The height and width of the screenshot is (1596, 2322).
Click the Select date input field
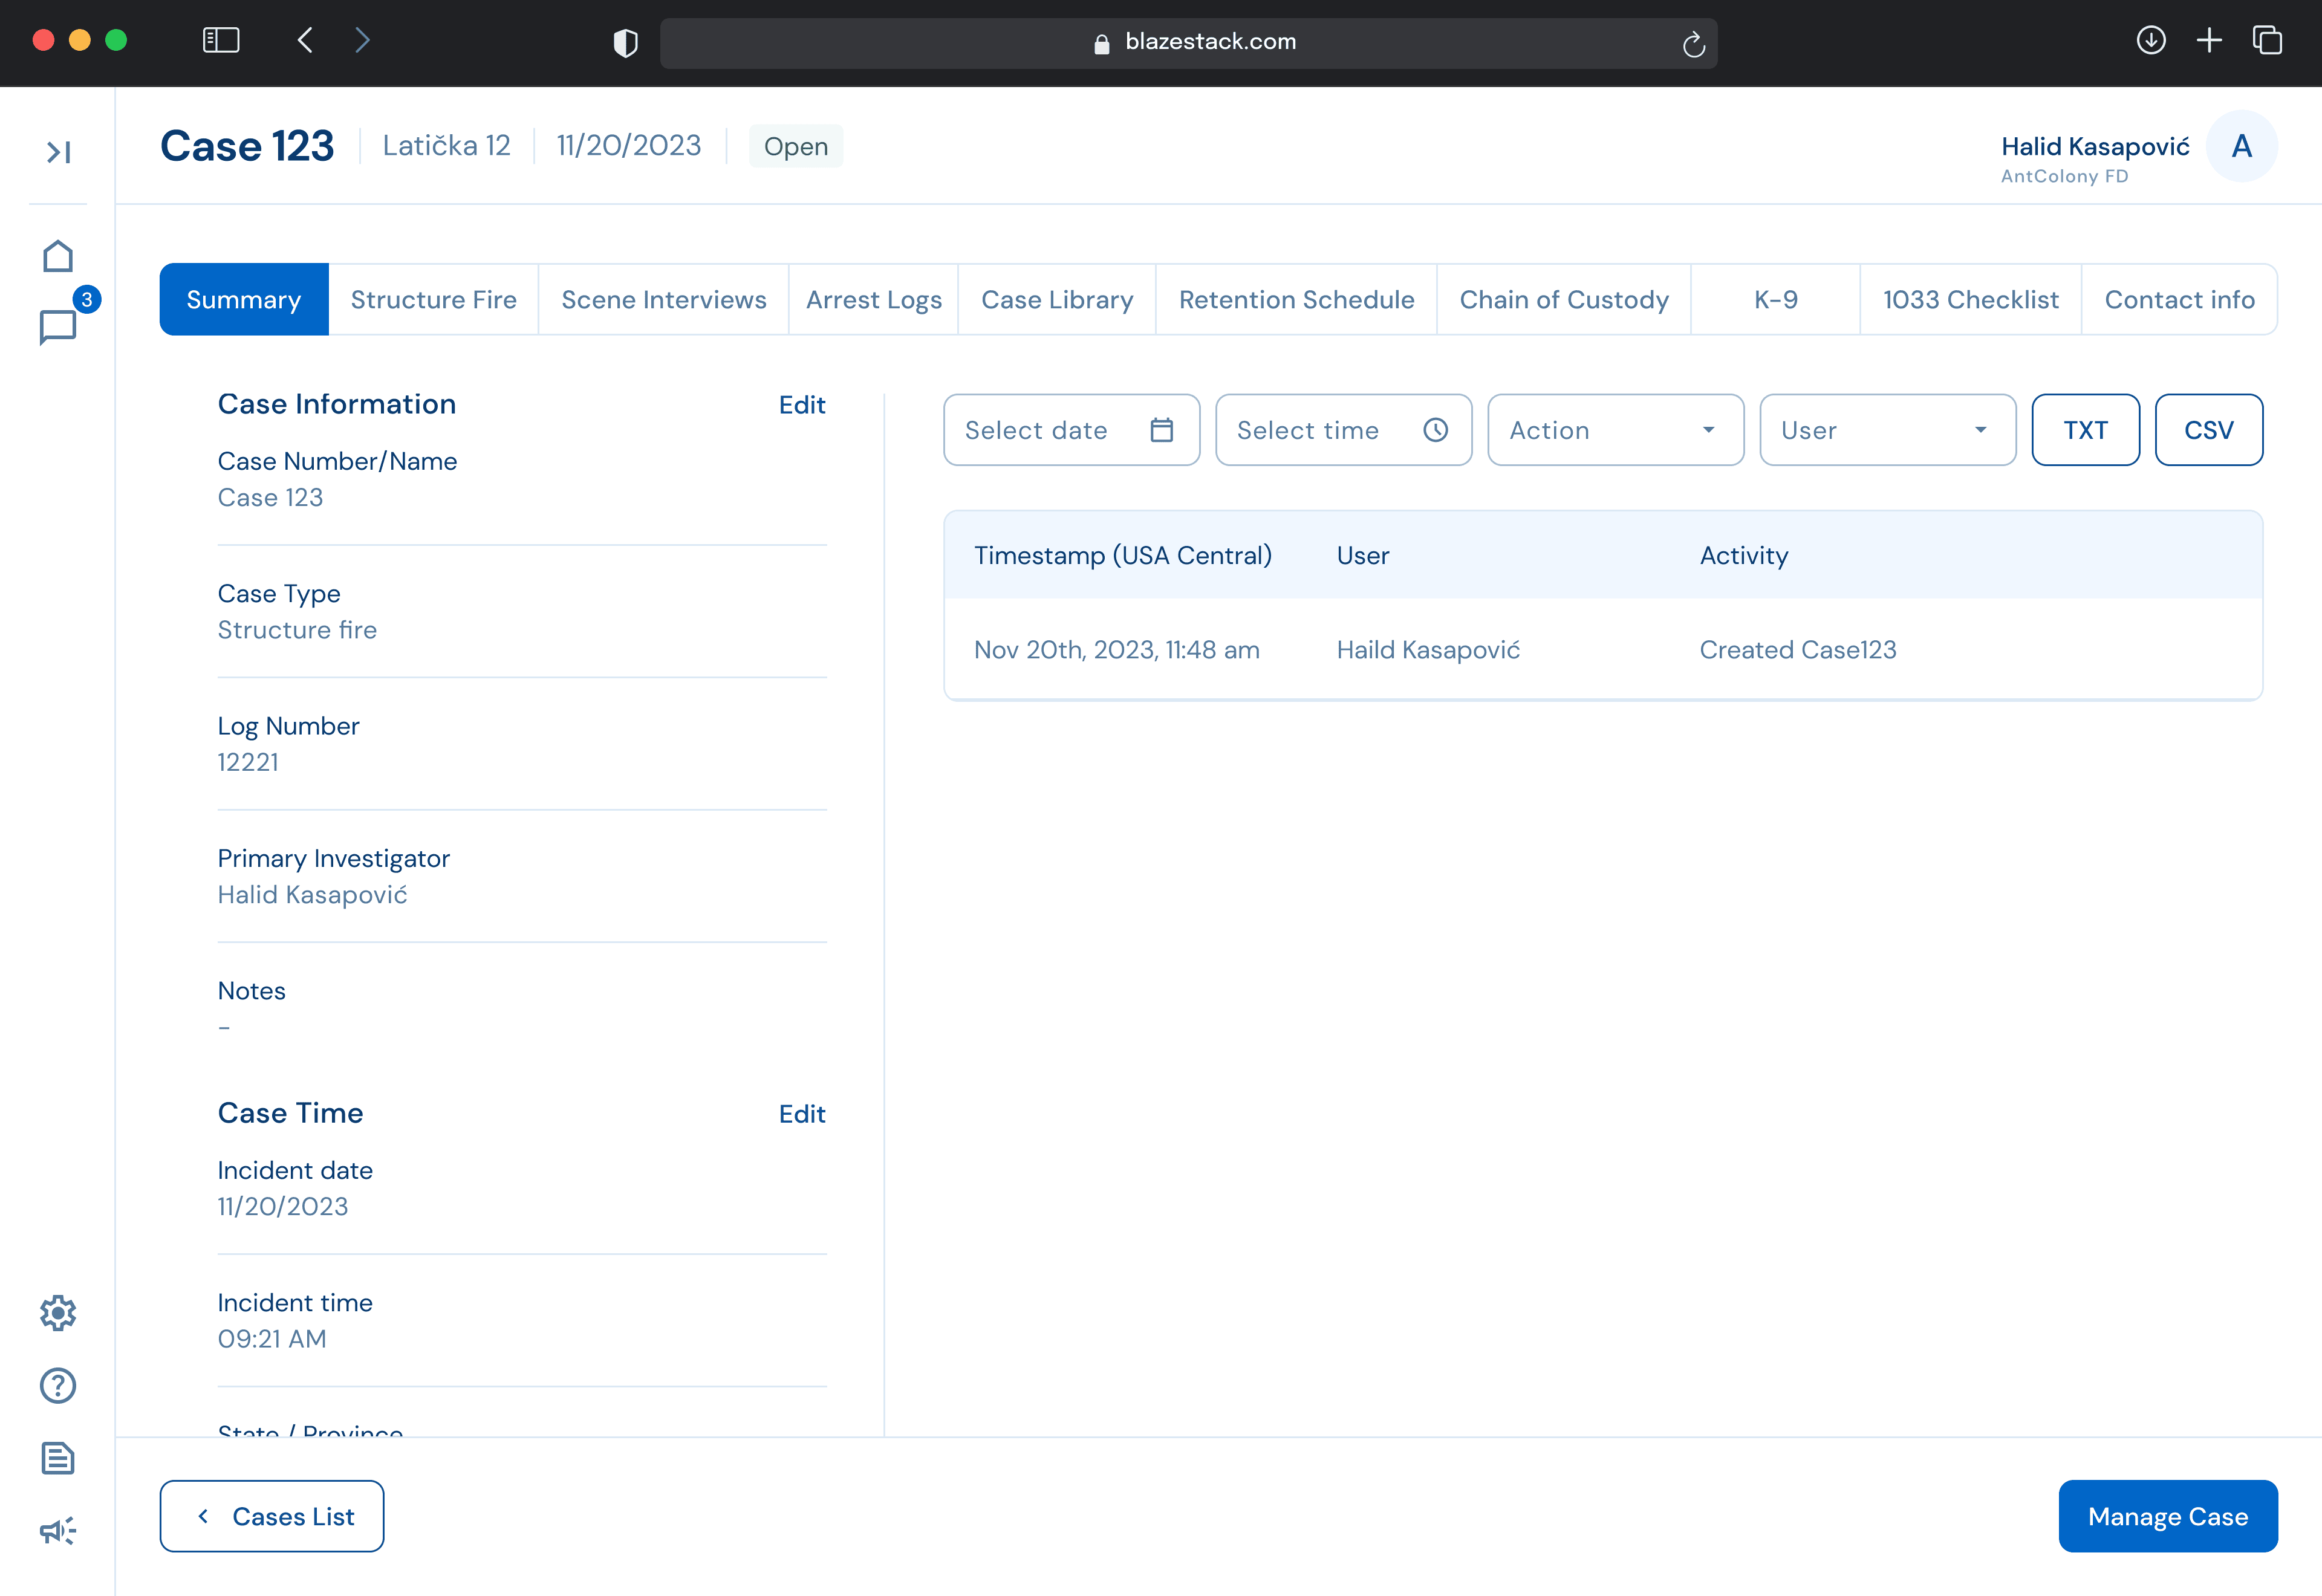point(1070,430)
